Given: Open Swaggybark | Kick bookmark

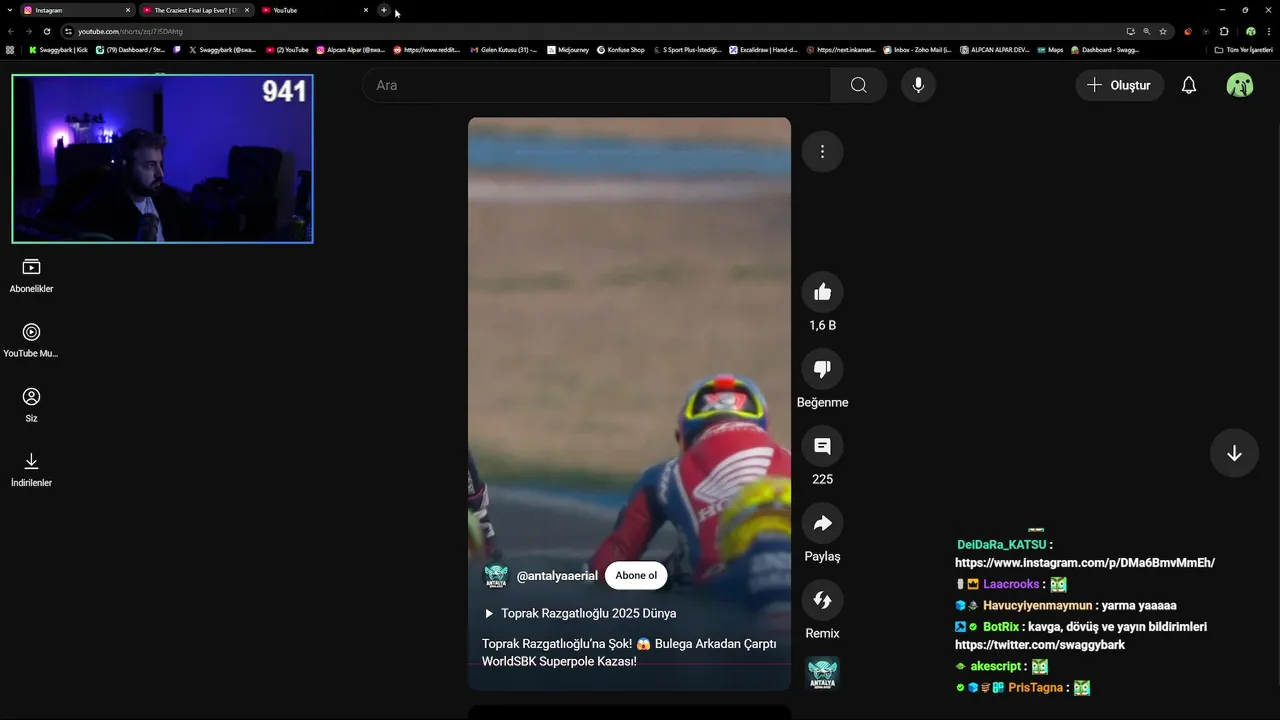Looking at the screenshot, I should pos(59,49).
